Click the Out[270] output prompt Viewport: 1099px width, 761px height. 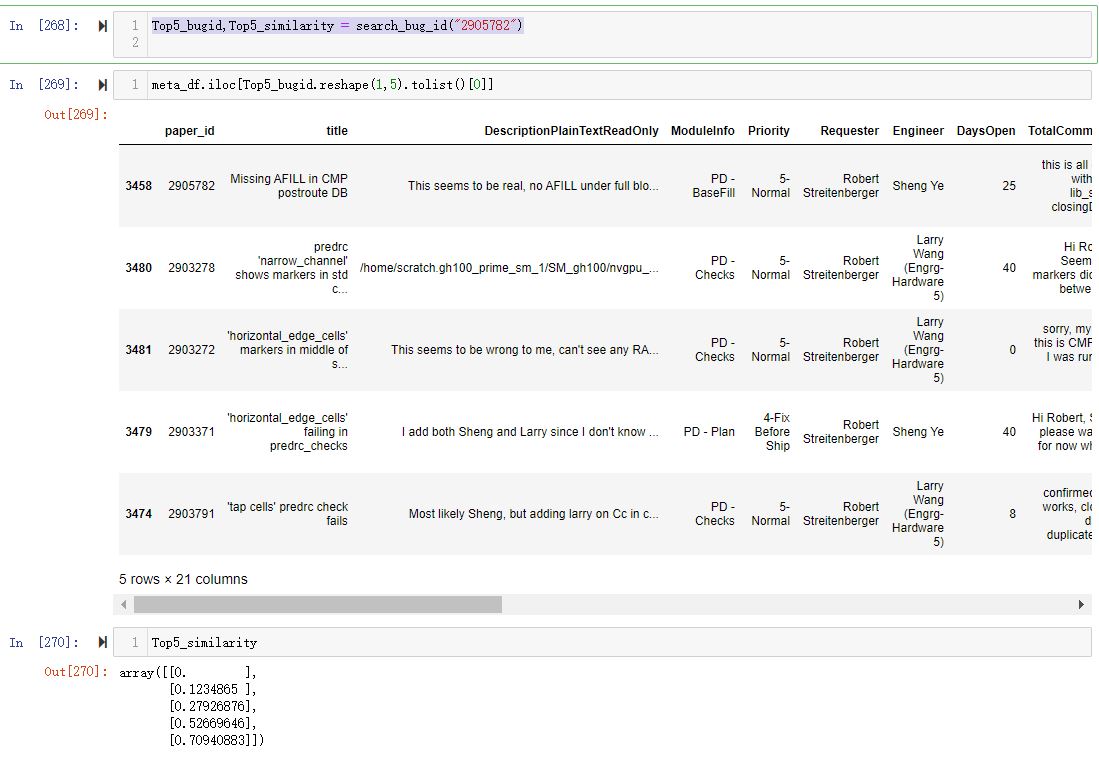click(x=76, y=672)
